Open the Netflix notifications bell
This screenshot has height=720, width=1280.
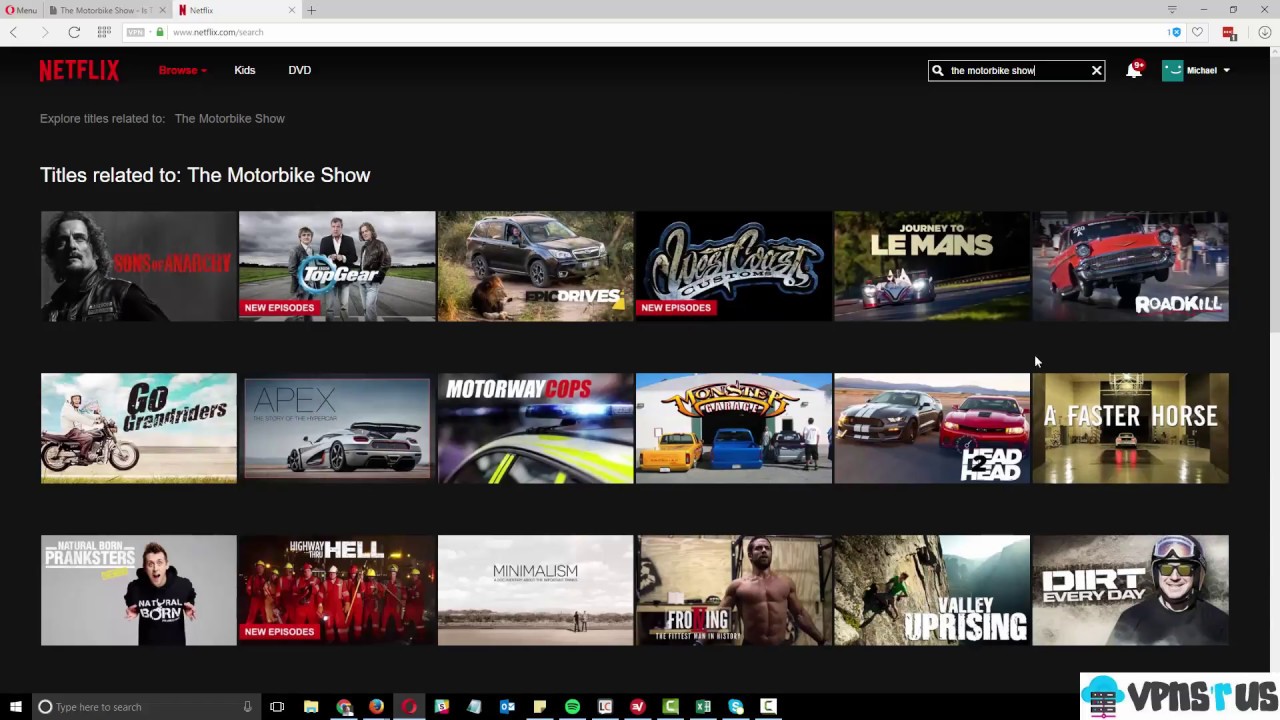[1133, 70]
